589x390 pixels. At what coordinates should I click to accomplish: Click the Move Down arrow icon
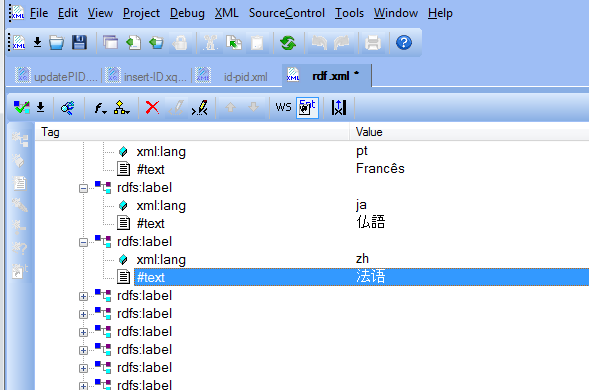point(254,107)
